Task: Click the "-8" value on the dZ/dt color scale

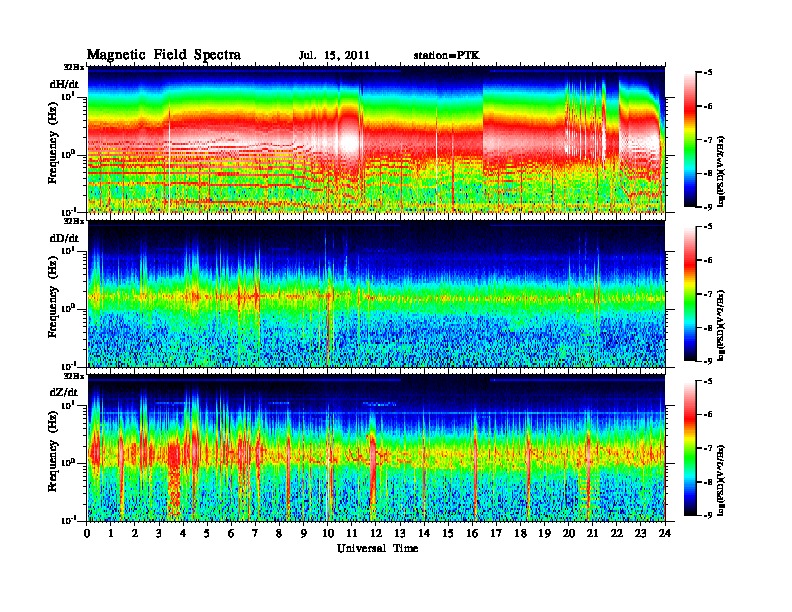Action: click(x=708, y=482)
